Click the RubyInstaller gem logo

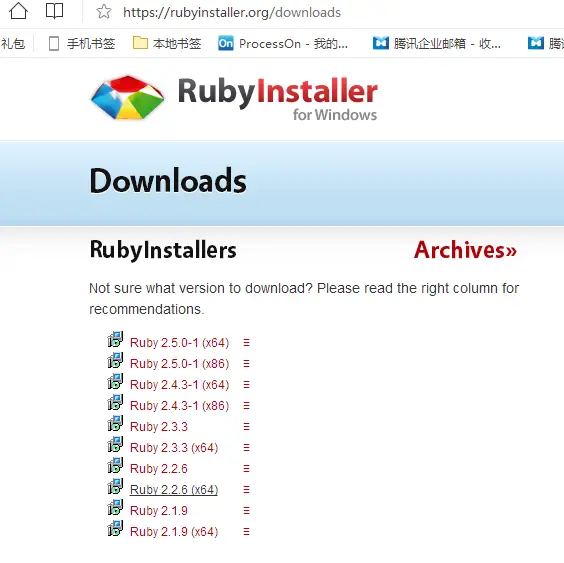128,97
